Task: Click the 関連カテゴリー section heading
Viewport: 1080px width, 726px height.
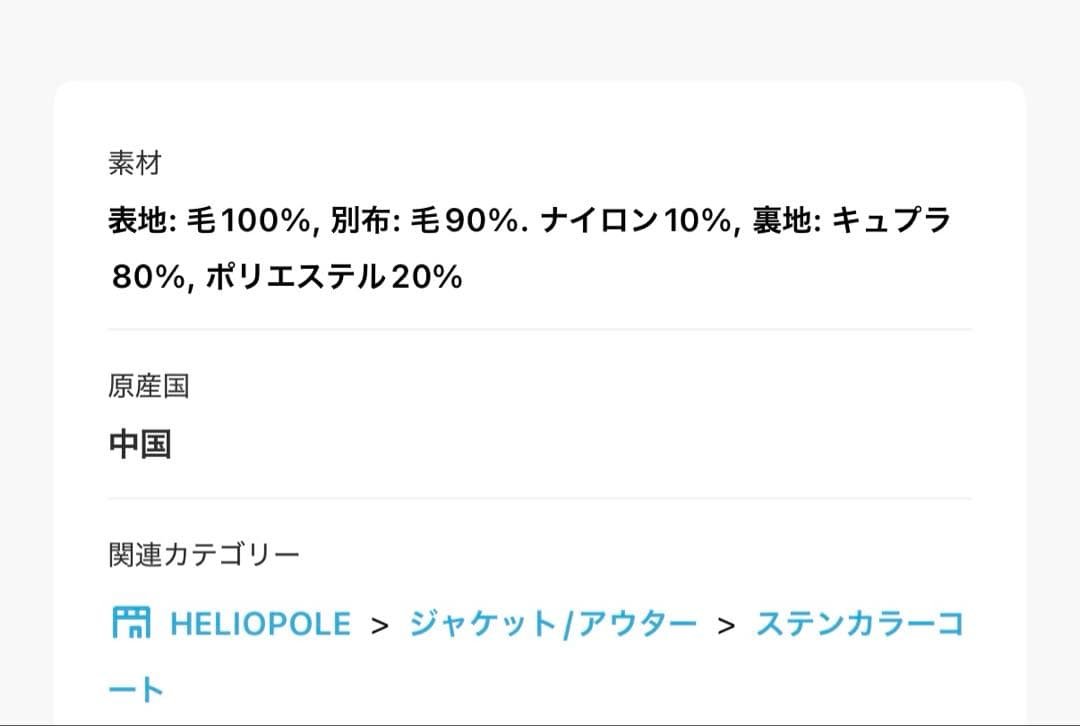Action: (203, 554)
